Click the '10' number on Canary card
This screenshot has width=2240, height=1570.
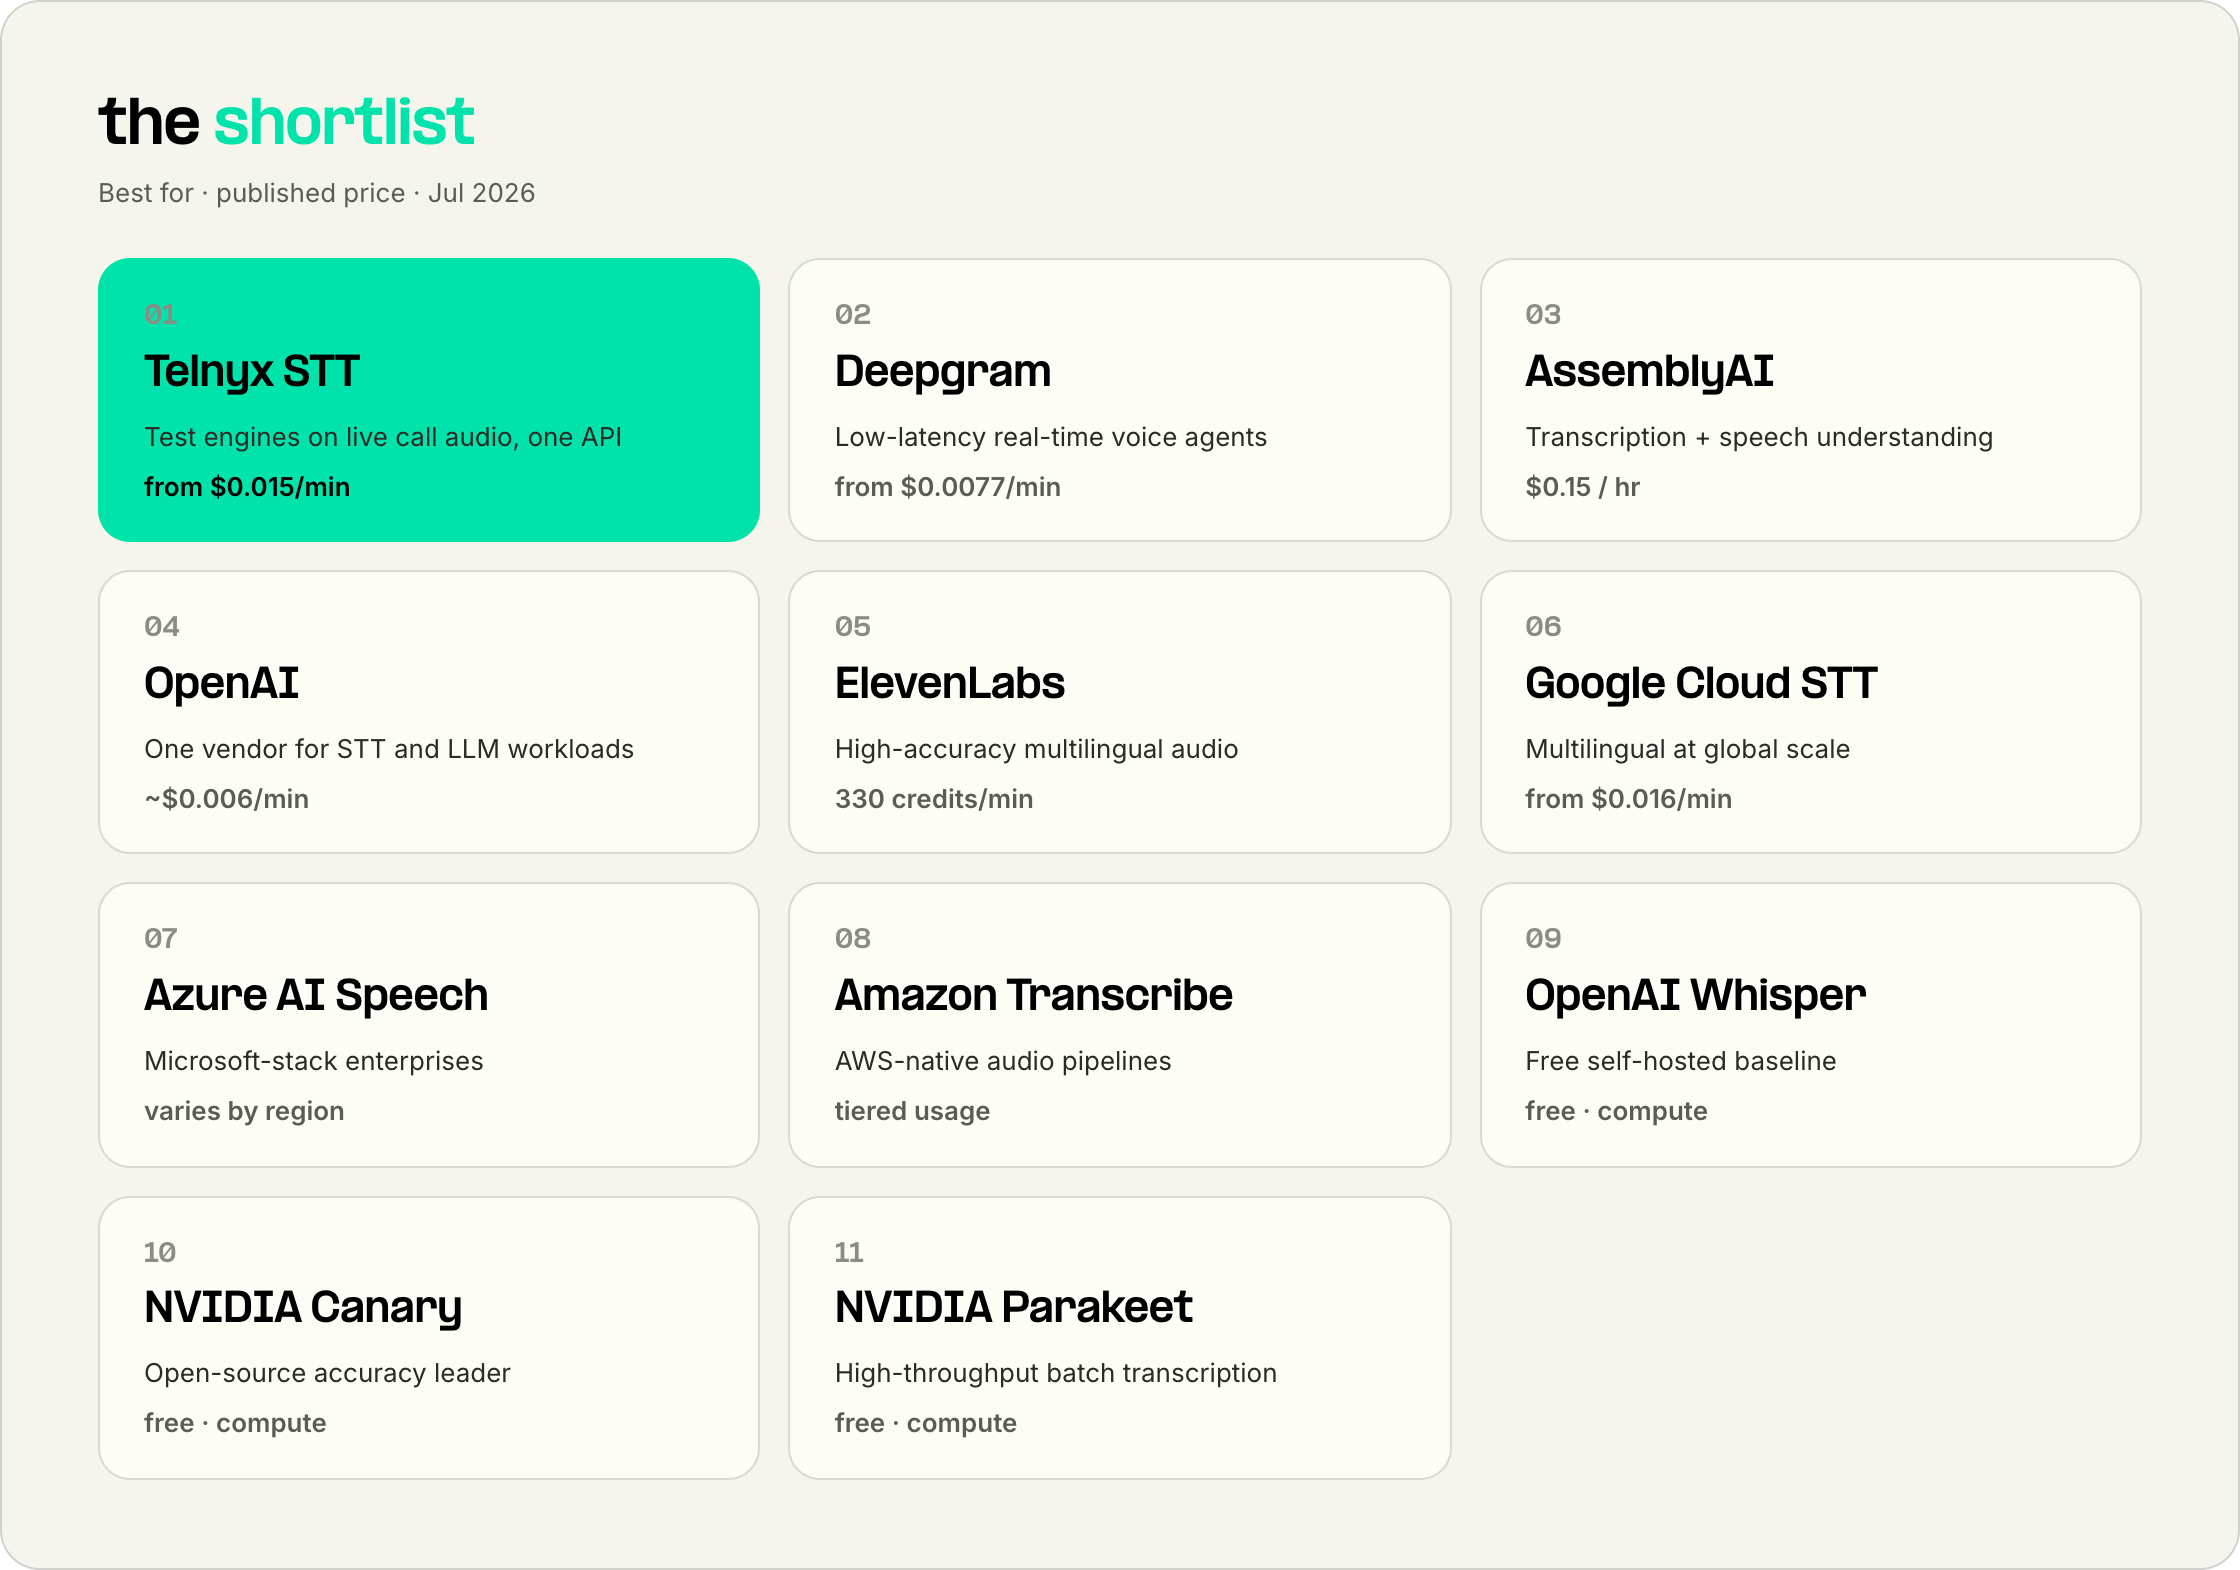coord(160,1253)
